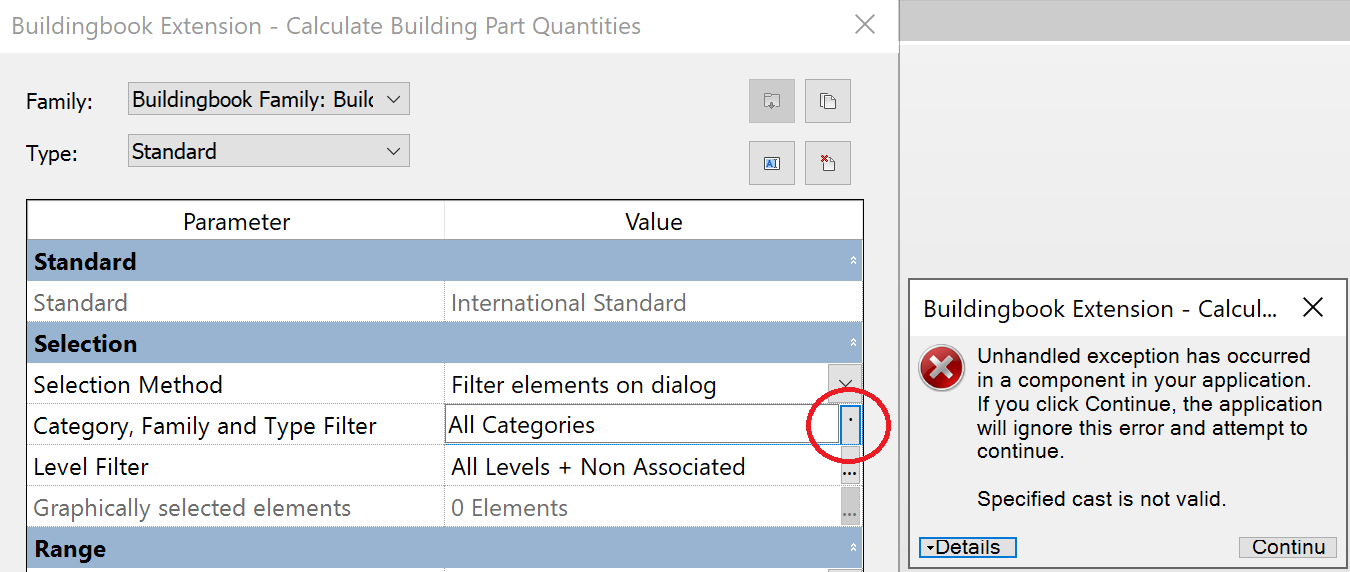Expand the Selection Method dropdown arrow
This screenshot has height=572, width=1350.
845,385
